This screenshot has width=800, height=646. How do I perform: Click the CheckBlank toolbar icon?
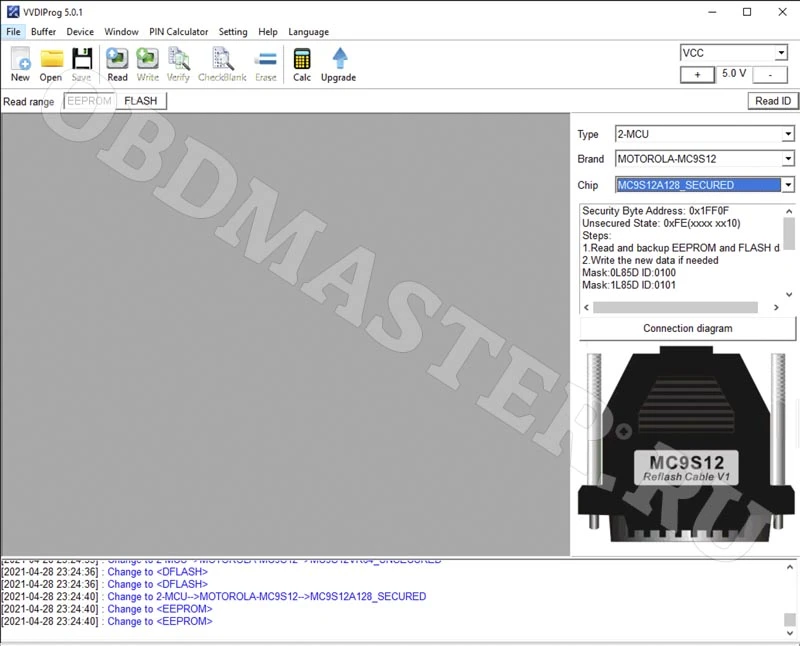[222, 64]
